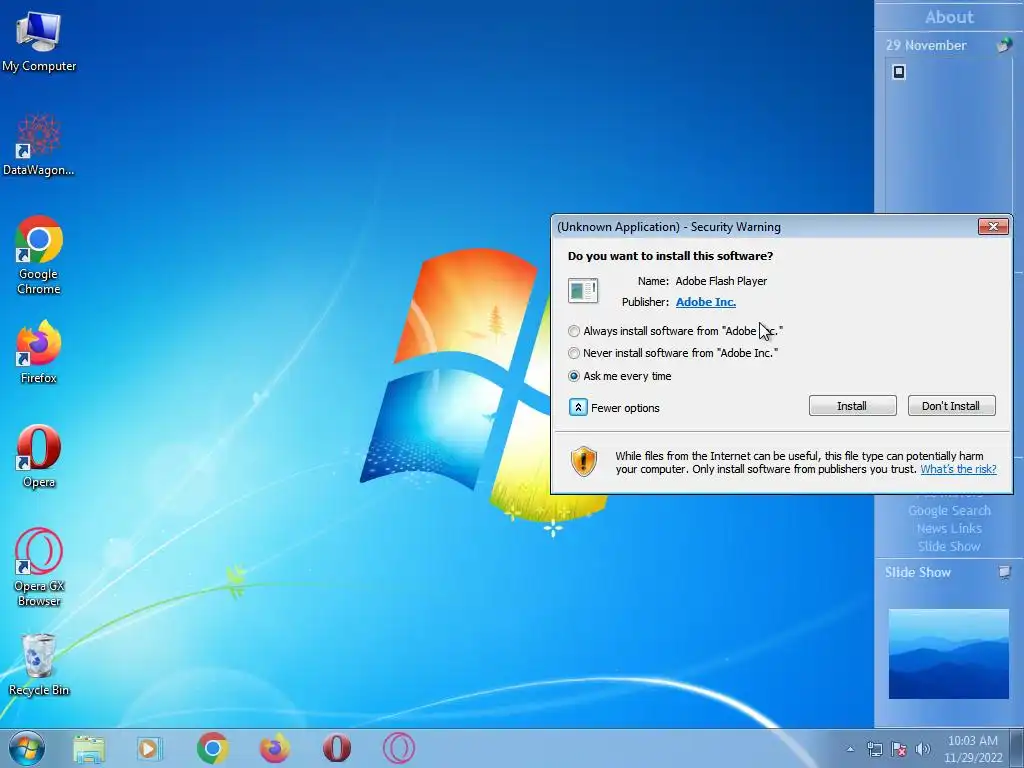Click the Show Desktop strip at taskbar end

(x=1017, y=748)
